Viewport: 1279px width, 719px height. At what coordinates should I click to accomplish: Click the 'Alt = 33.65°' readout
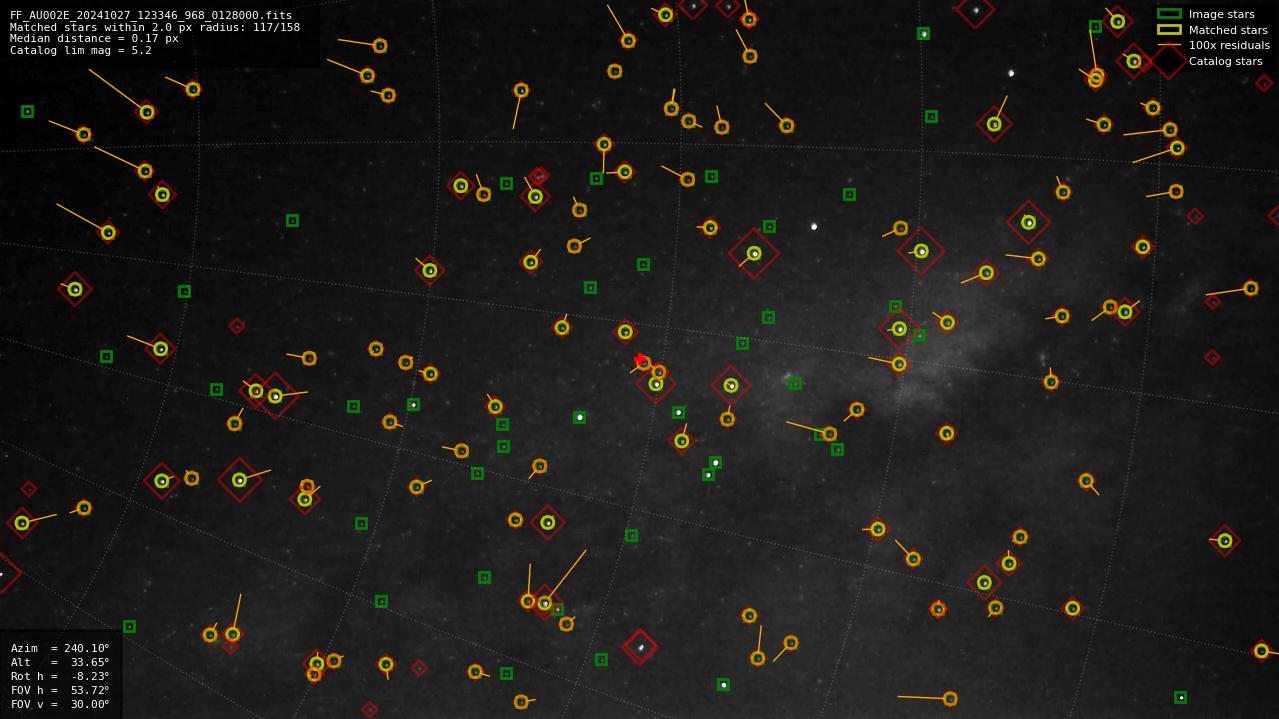point(60,662)
